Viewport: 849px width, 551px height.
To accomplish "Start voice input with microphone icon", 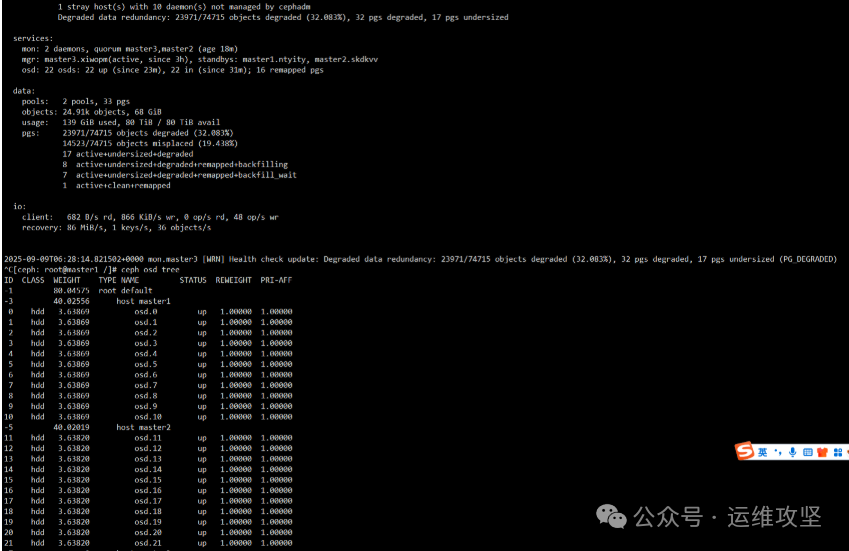I will coord(792,452).
